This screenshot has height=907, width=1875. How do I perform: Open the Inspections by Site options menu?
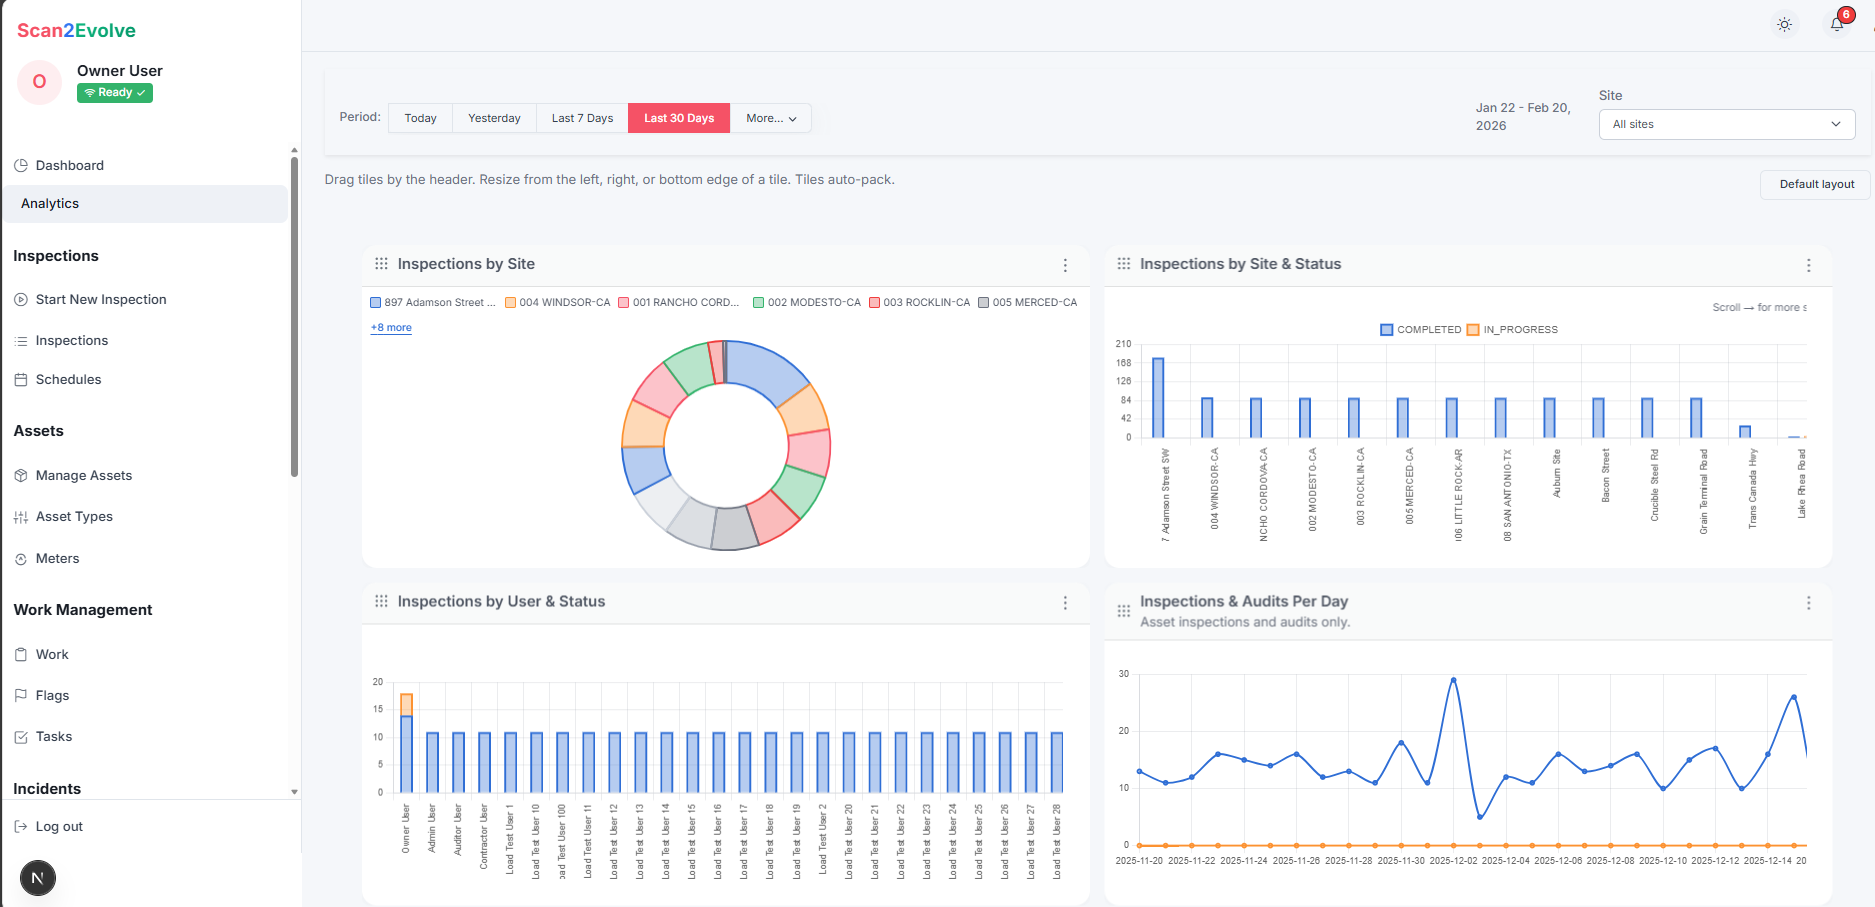1065,265
